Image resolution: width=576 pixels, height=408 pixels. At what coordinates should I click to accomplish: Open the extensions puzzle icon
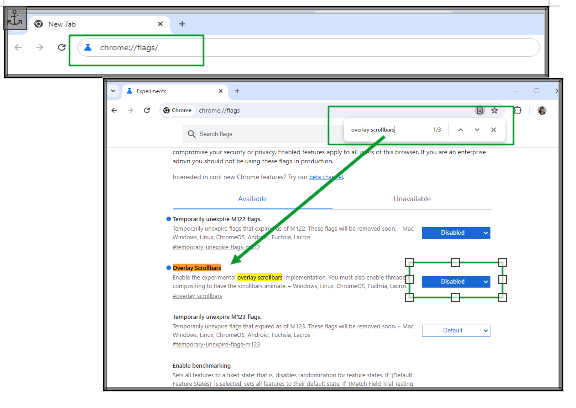coord(517,110)
